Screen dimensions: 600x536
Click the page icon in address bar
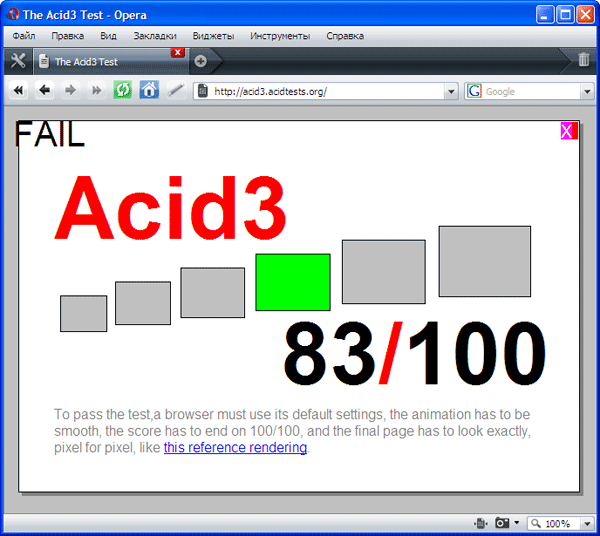[203, 91]
